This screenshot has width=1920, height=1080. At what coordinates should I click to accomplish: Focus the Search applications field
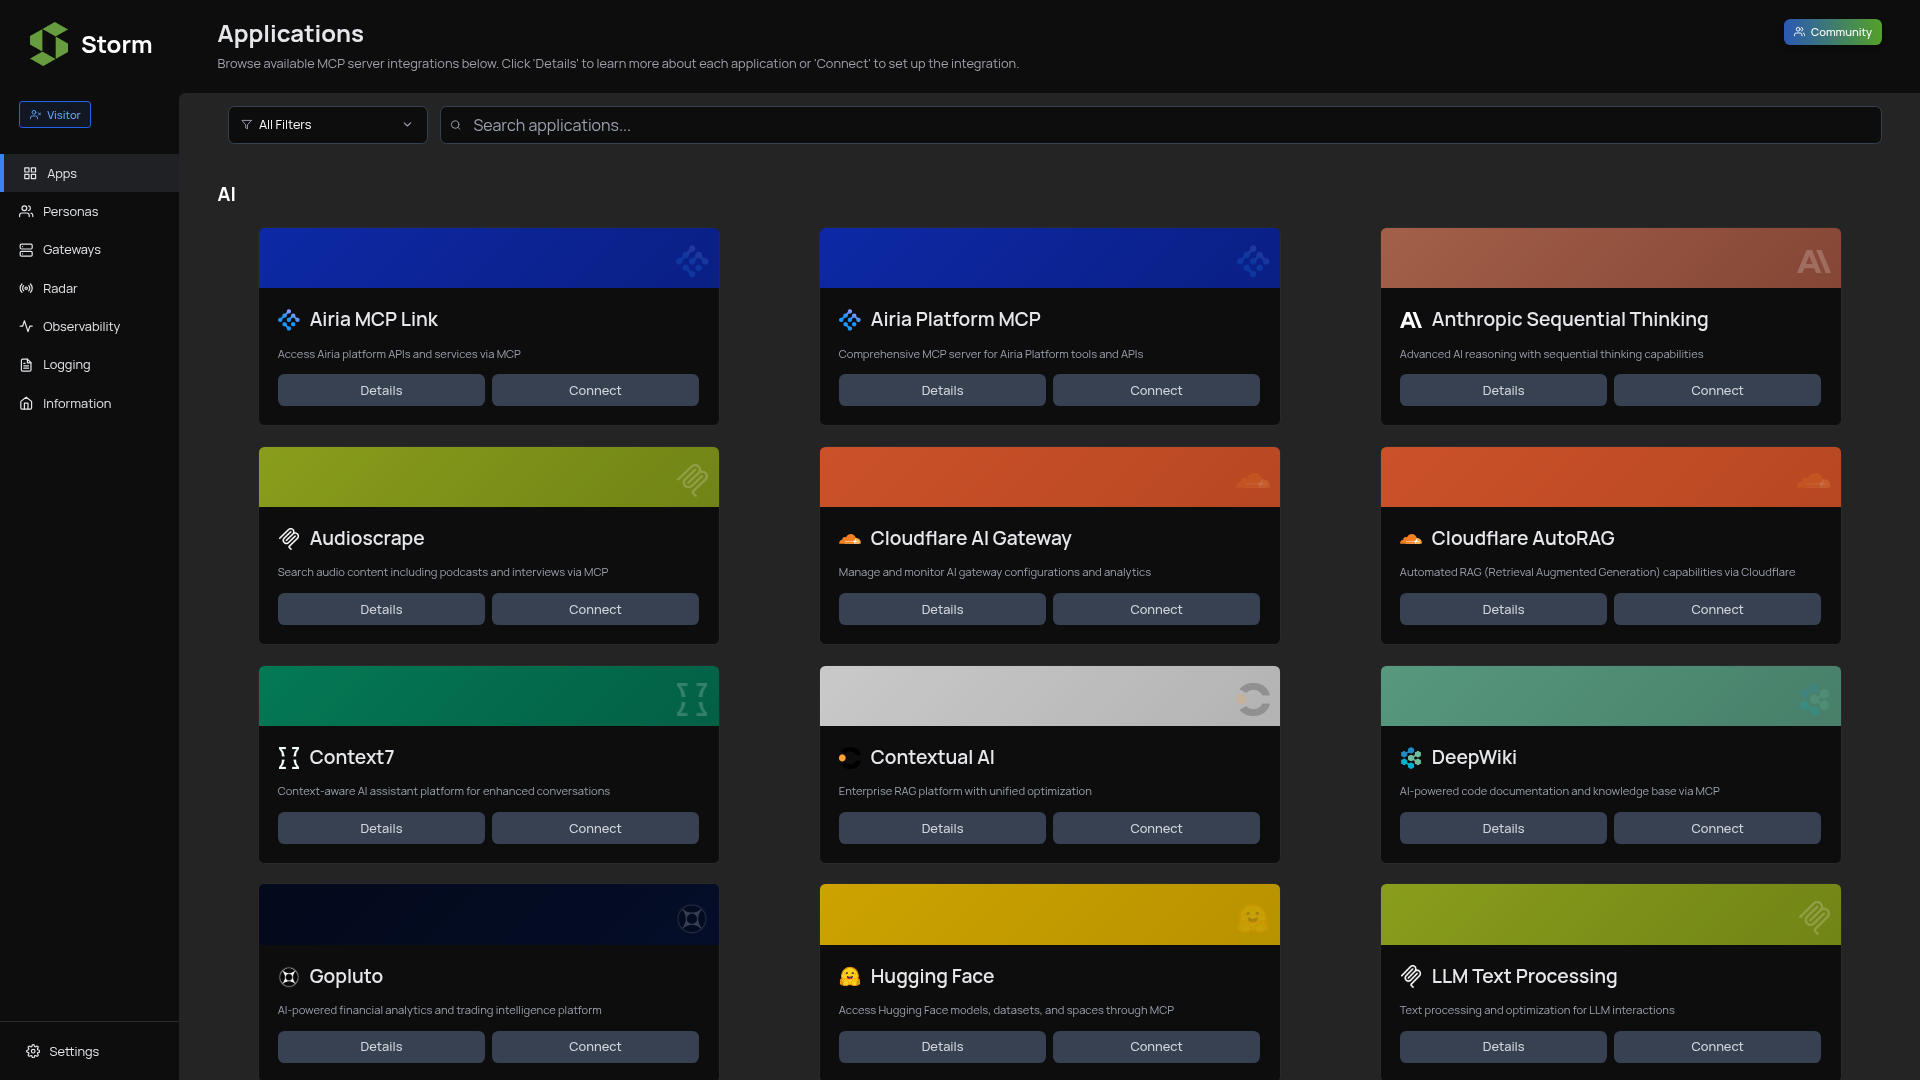(1160, 125)
